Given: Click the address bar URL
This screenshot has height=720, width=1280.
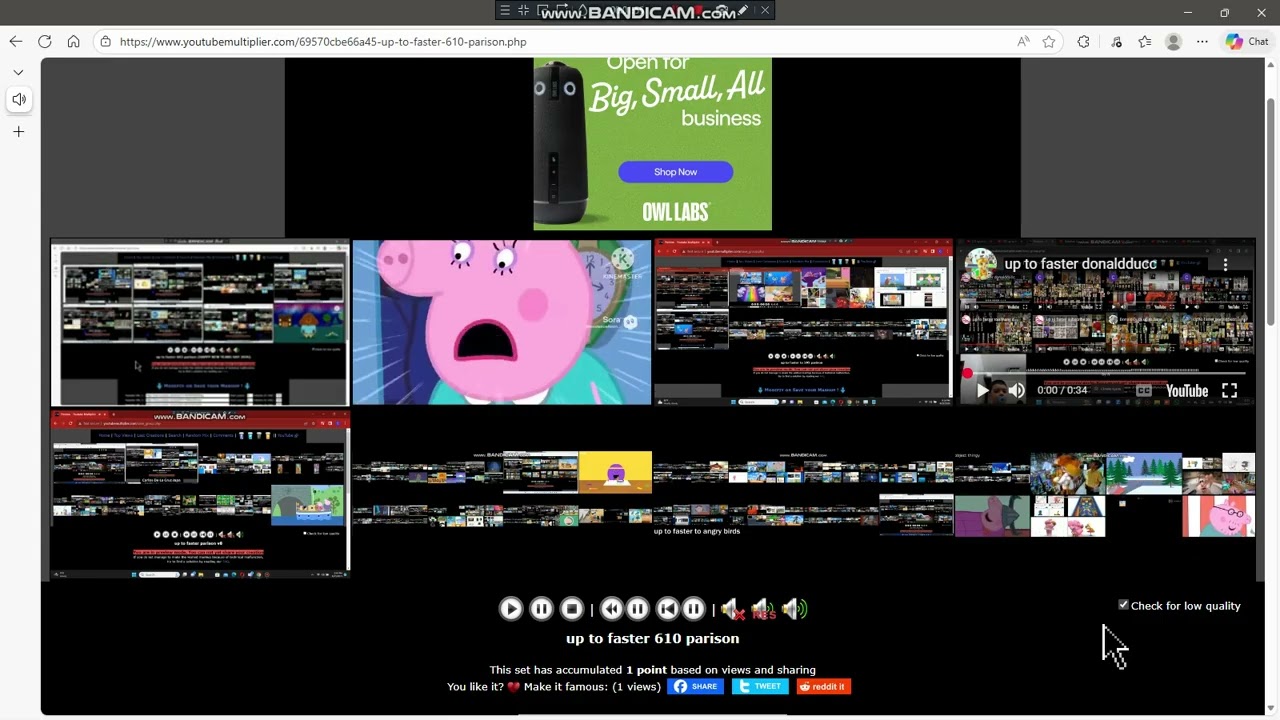Looking at the screenshot, I should [323, 42].
